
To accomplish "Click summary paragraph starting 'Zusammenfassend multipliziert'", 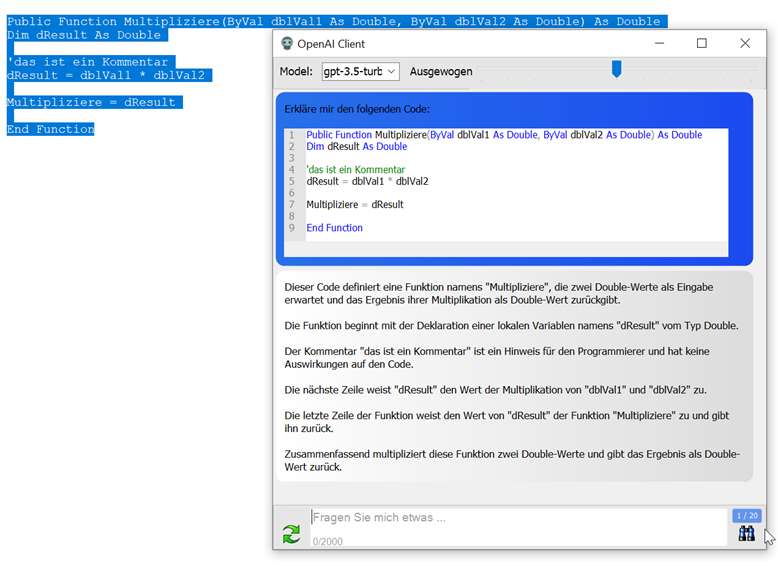I will (x=512, y=460).
